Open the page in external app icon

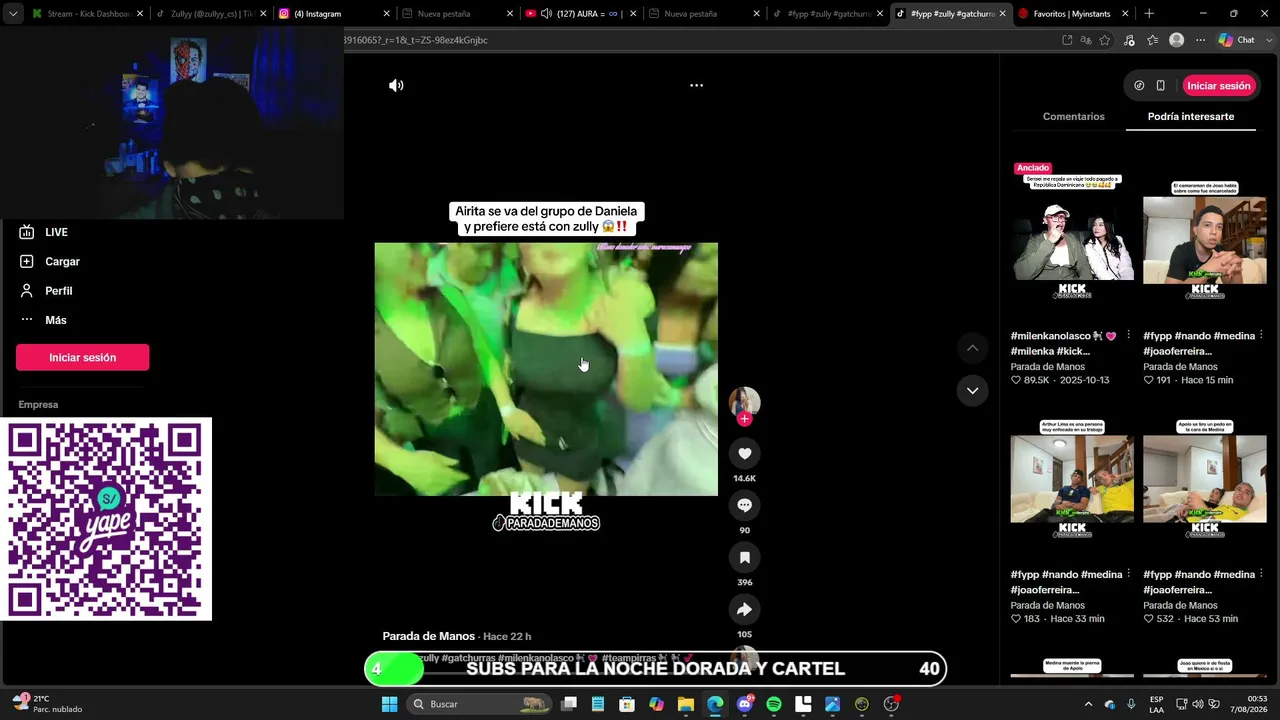[1067, 40]
